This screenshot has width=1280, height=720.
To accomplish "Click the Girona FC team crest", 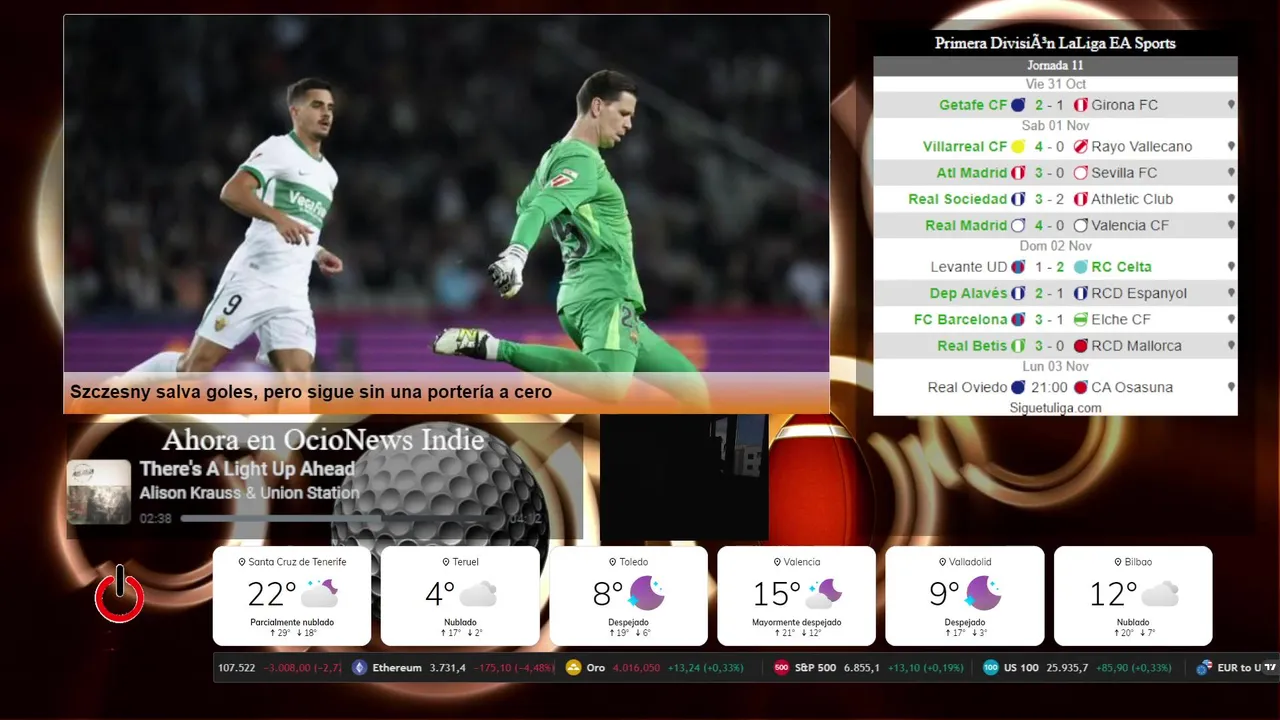I will (x=1080, y=105).
